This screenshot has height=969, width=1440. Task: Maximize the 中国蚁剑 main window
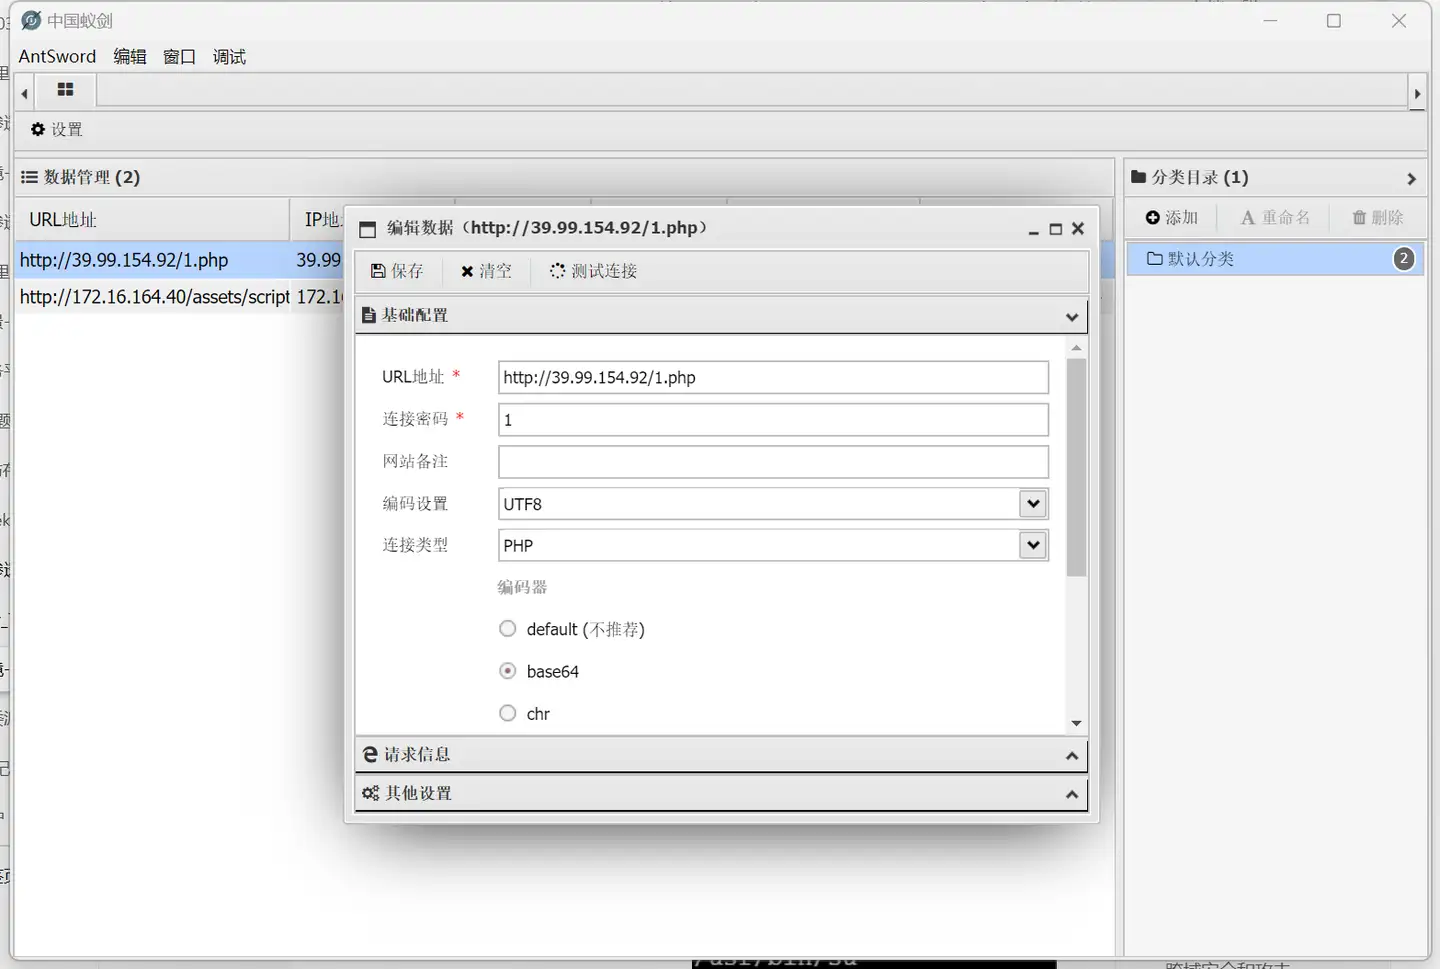[1334, 21]
